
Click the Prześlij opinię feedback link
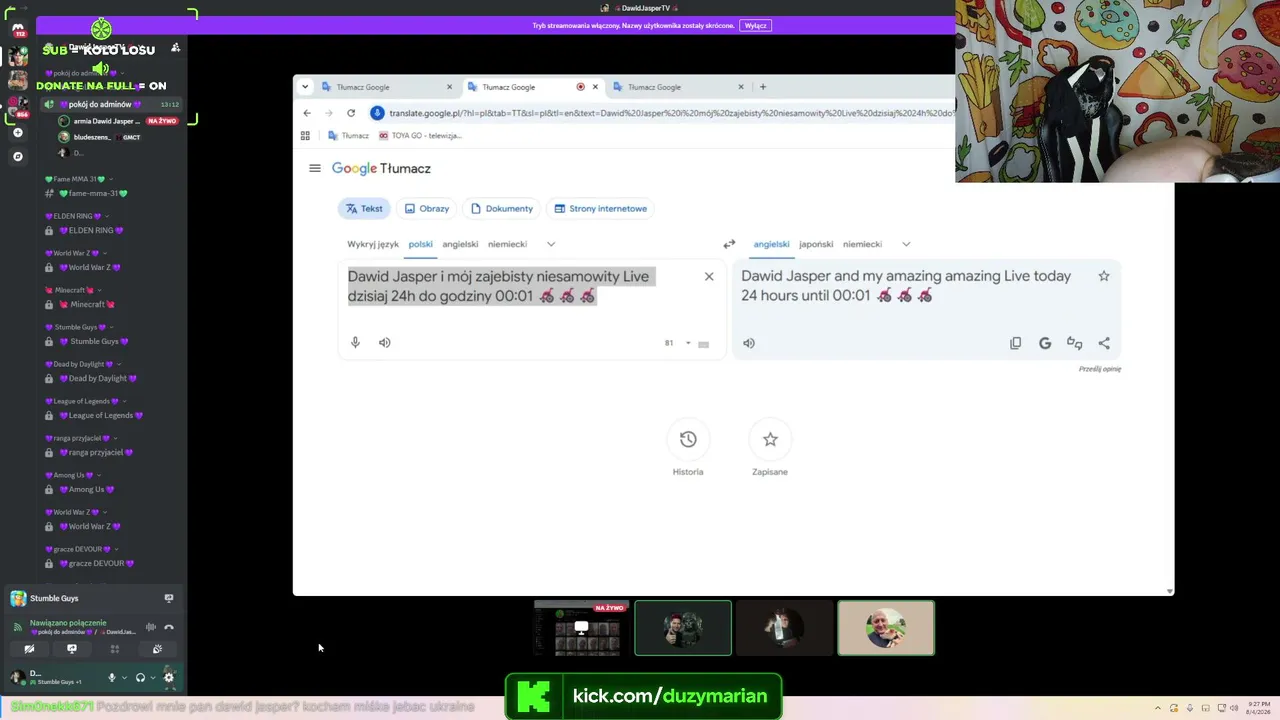coord(1100,369)
